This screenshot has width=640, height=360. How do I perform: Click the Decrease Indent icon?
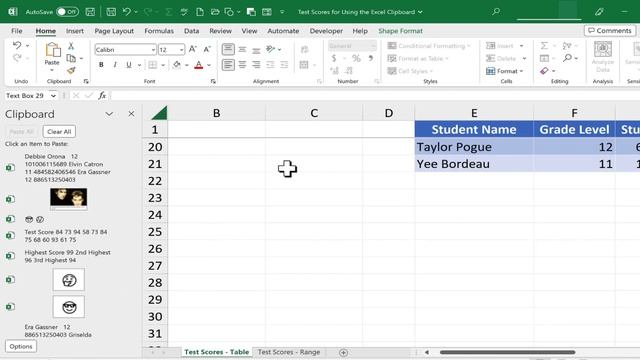click(x=270, y=64)
